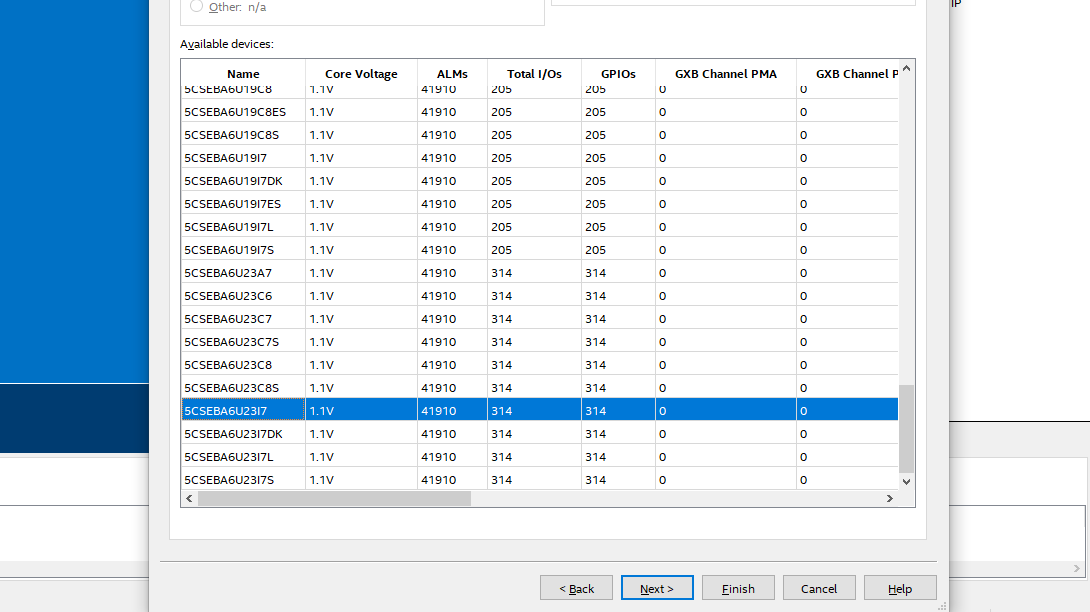Screen dimensions: 1090x612
Task: Sort by Core Voltage column header
Action: (361, 74)
